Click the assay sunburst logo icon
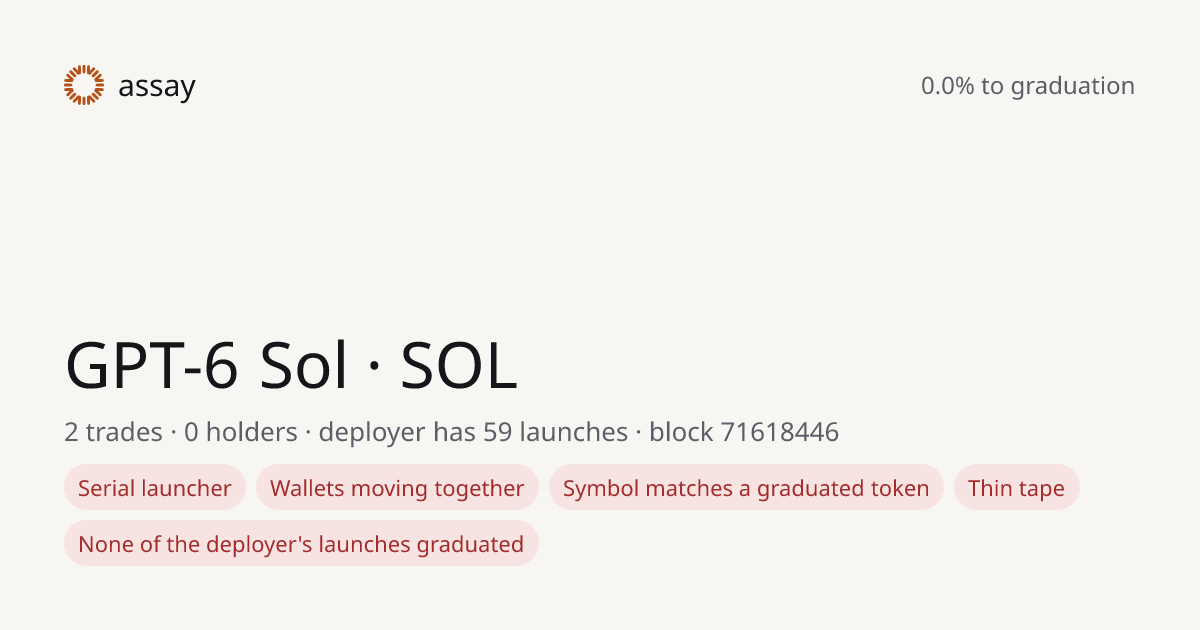 (x=84, y=85)
